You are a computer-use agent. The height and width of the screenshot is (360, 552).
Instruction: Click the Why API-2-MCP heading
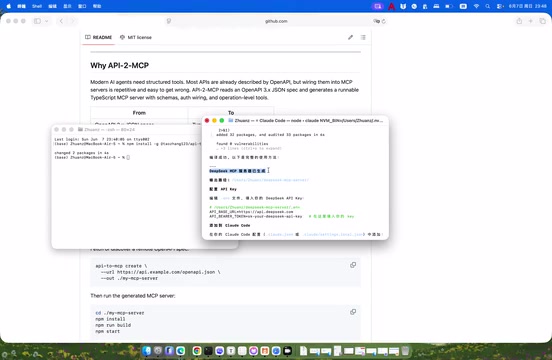(120, 65)
